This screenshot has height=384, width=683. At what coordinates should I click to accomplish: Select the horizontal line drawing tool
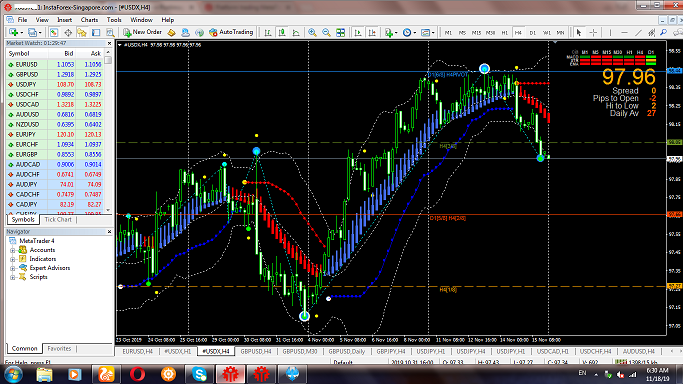coord(624,33)
